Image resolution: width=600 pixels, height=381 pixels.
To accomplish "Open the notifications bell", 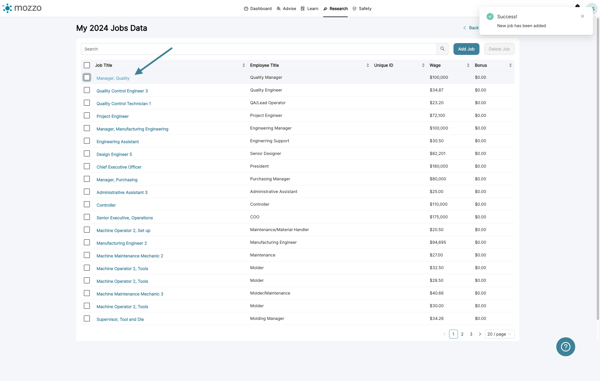I will pyautogui.click(x=577, y=6).
